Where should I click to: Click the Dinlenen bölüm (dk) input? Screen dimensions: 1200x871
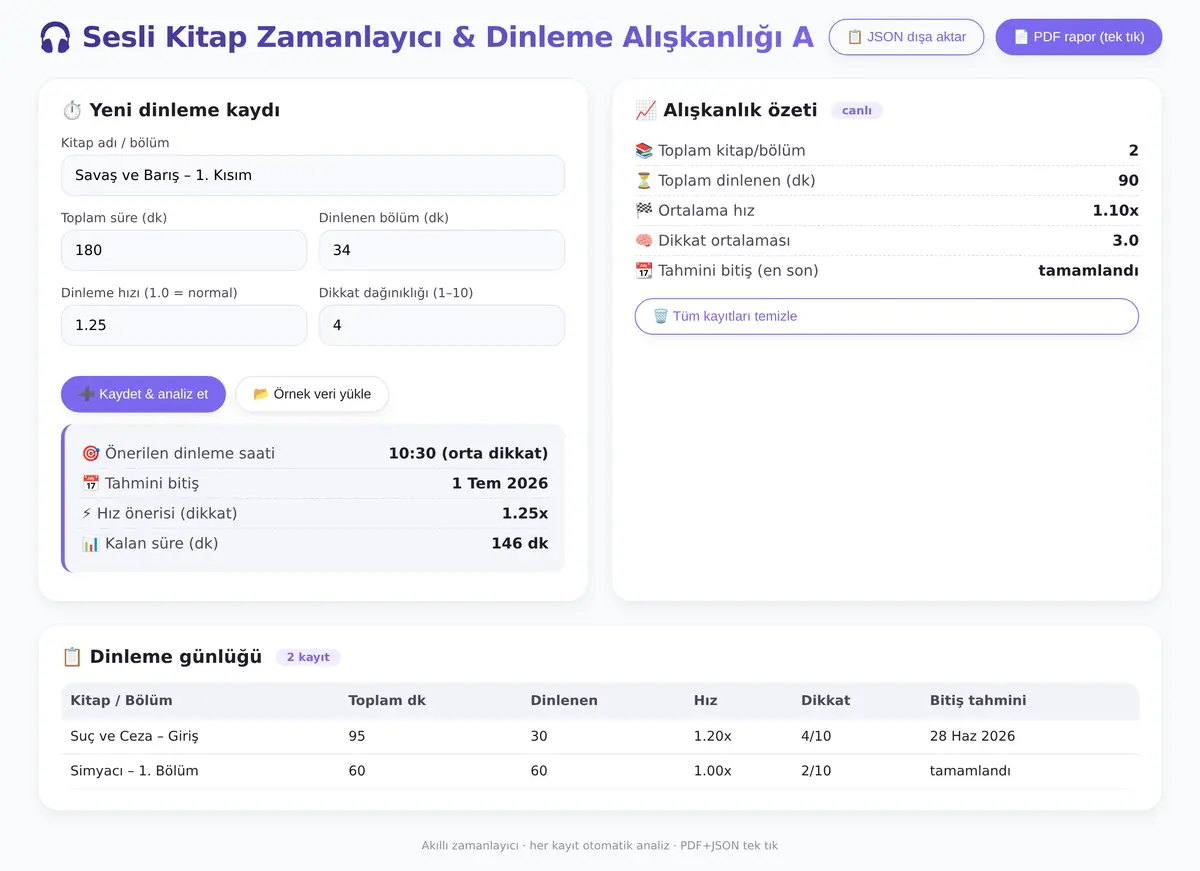click(x=442, y=250)
